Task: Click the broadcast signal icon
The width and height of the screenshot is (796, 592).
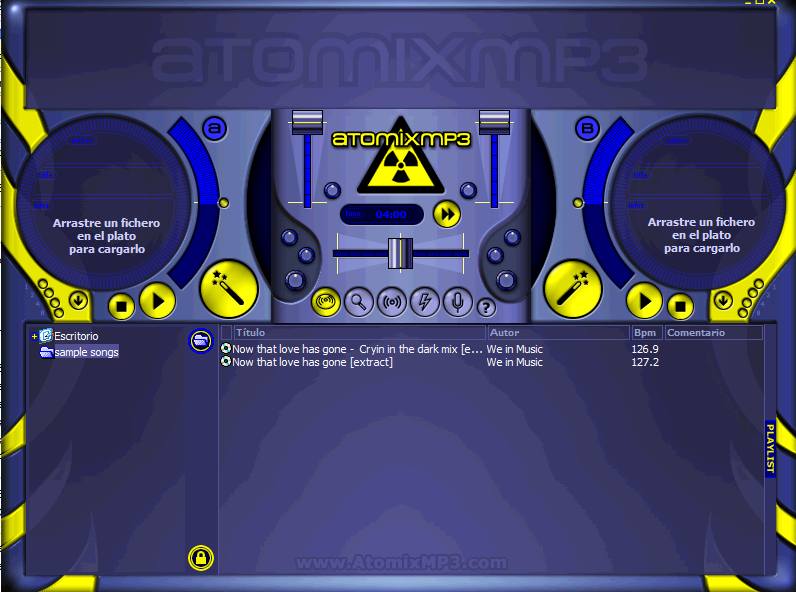Action: coord(391,302)
